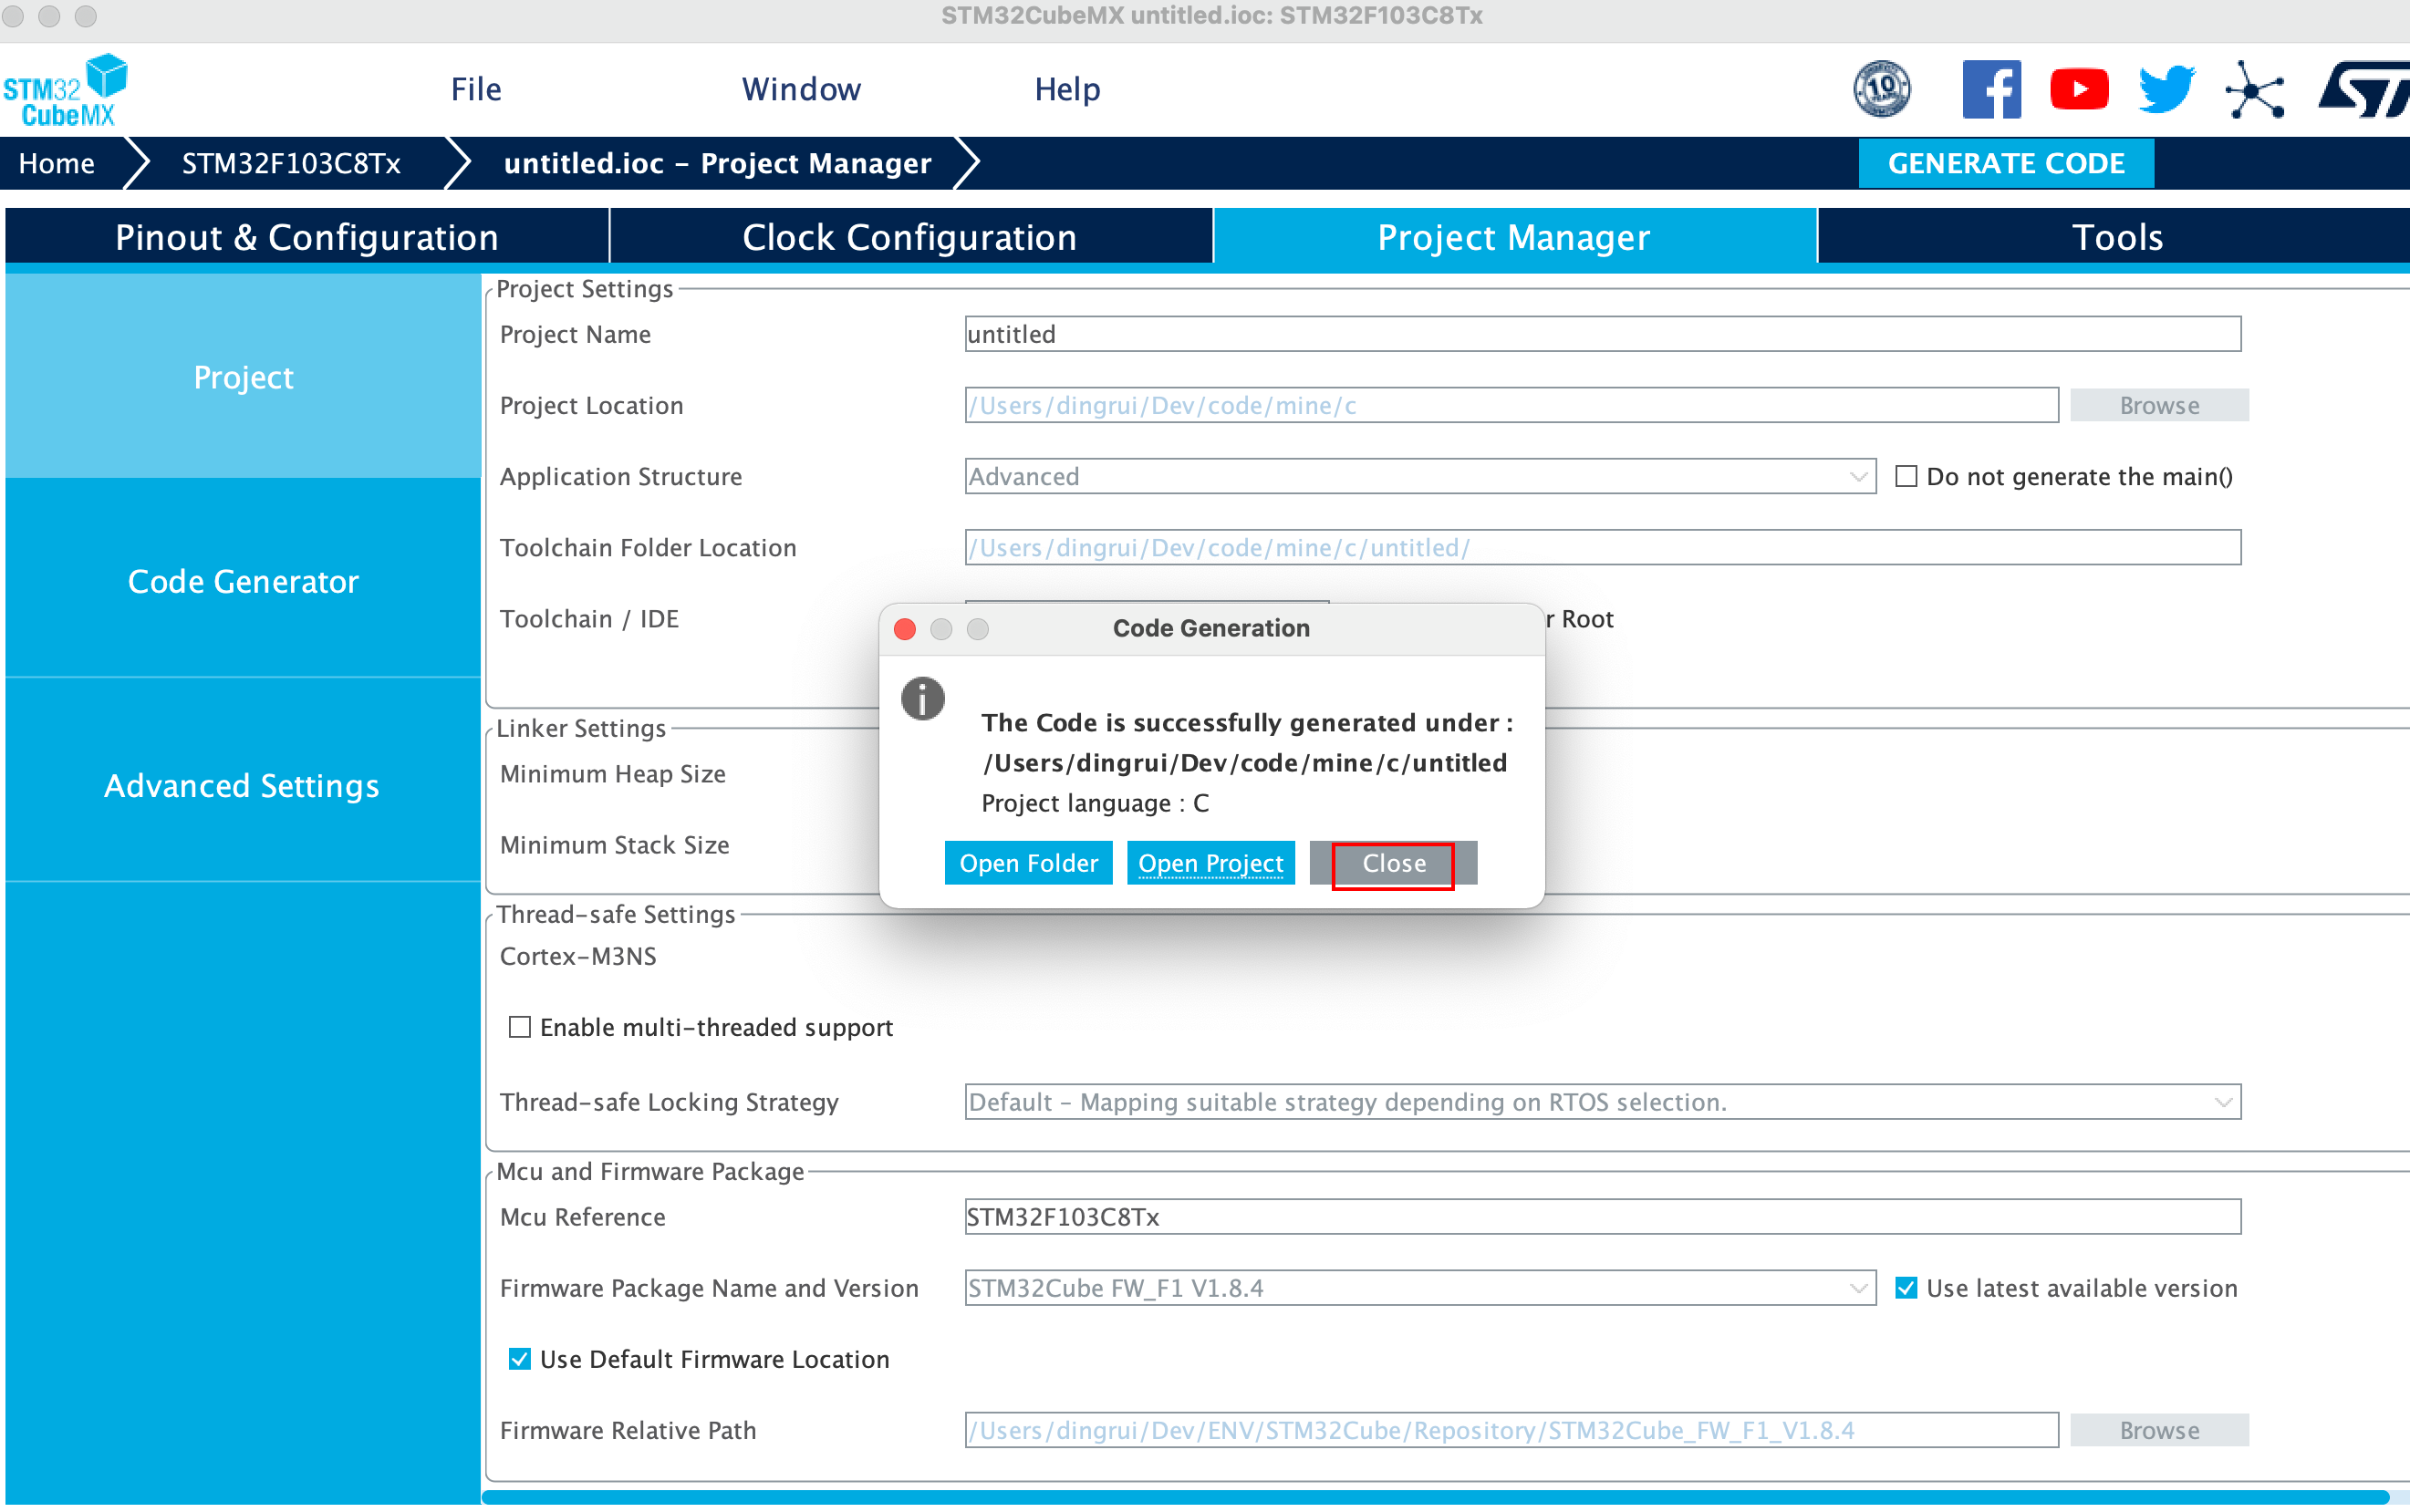Open the 10-year anniversary badge icon
The image size is (2410, 1512).
[x=1881, y=90]
